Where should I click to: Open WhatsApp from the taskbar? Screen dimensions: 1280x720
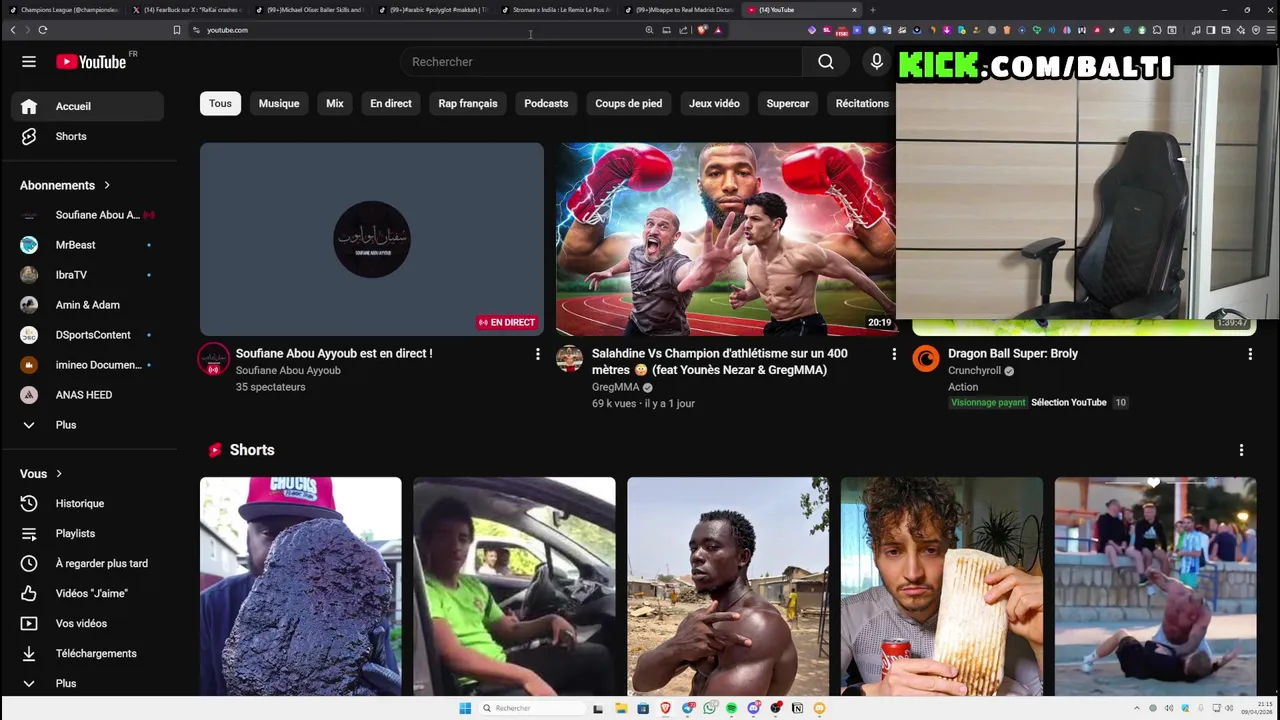coord(710,708)
